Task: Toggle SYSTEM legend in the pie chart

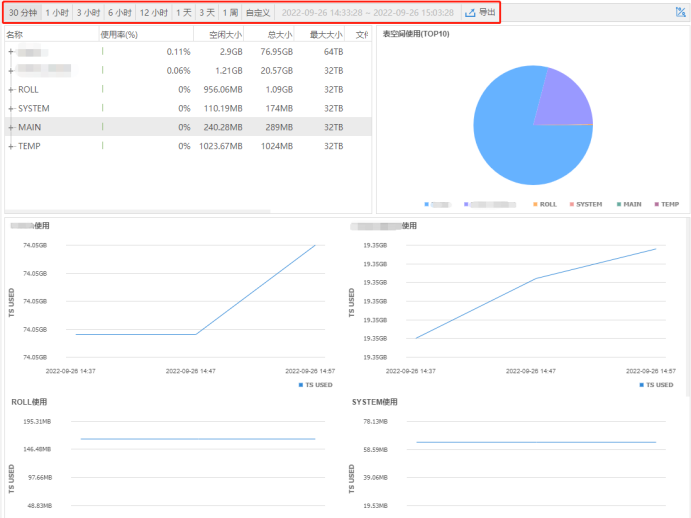Action: pyautogui.click(x=585, y=204)
